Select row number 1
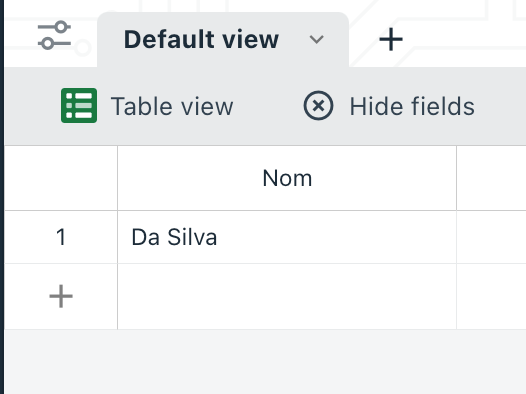 (61, 237)
